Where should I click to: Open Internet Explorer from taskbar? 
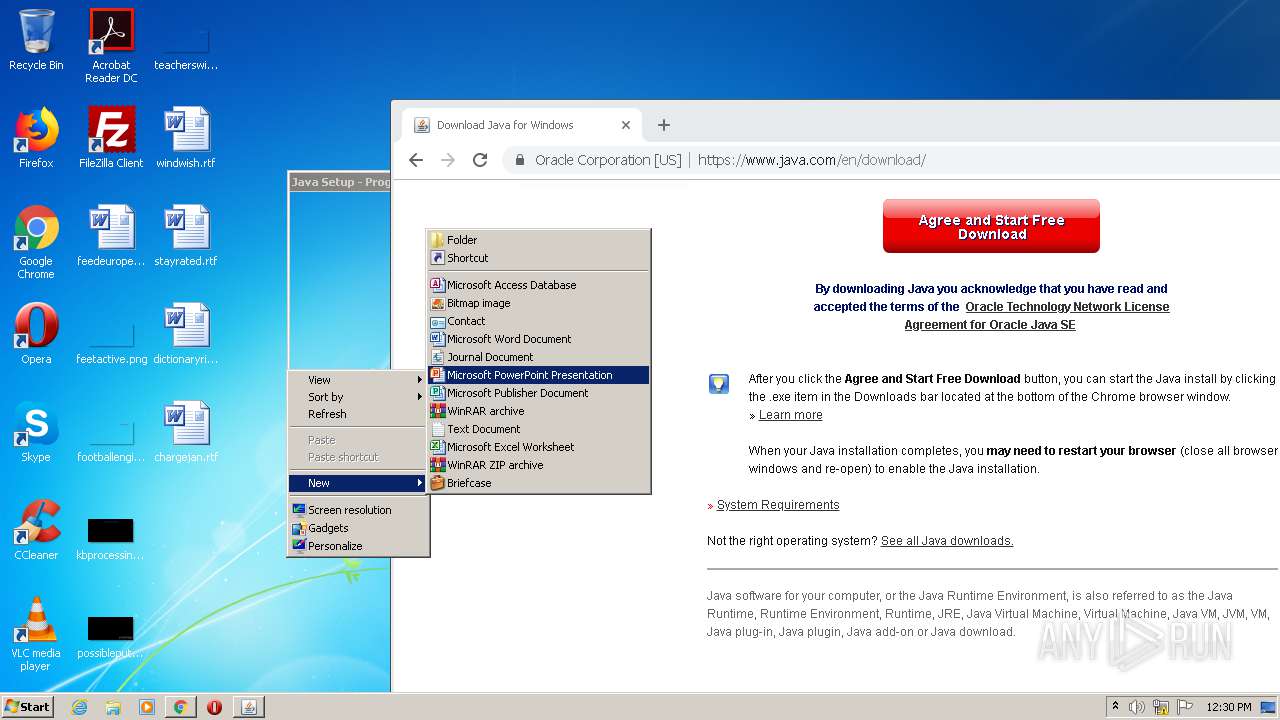80,707
